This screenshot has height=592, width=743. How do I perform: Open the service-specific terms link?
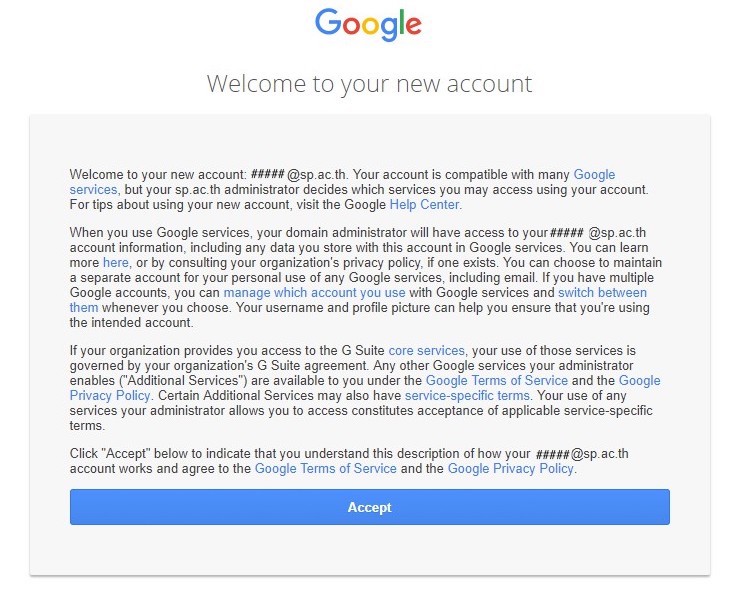pos(467,395)
